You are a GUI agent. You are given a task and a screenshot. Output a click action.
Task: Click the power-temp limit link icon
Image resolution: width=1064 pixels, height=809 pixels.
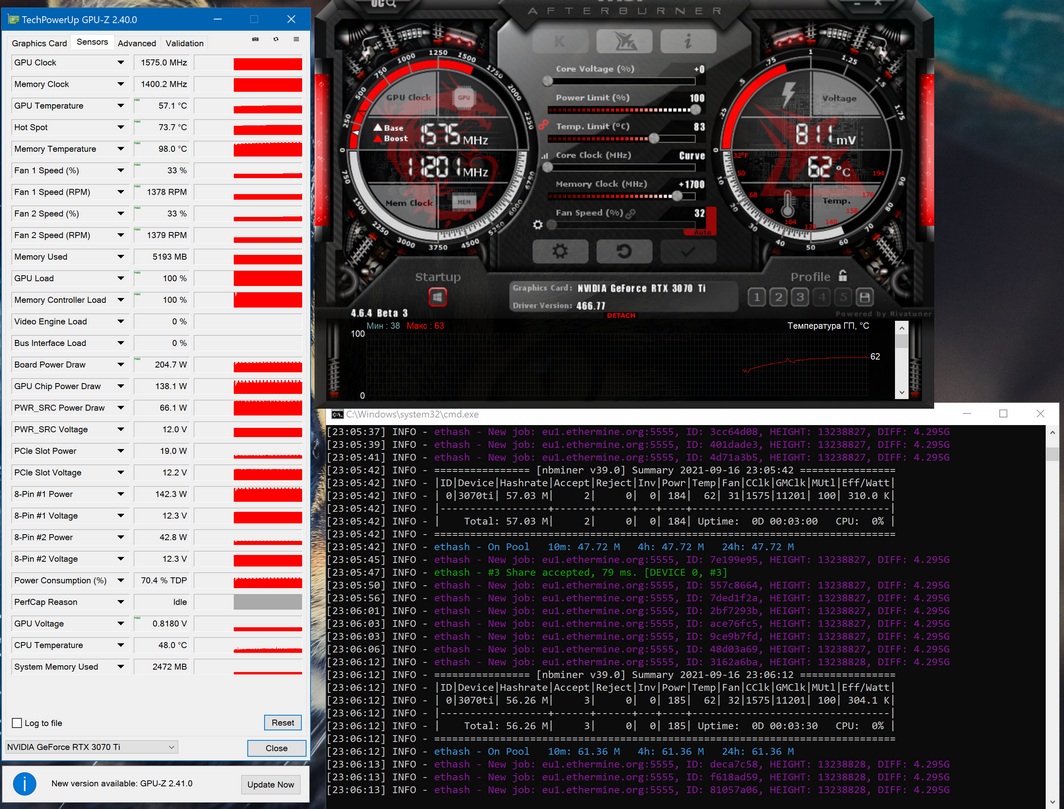click(543, 125)
